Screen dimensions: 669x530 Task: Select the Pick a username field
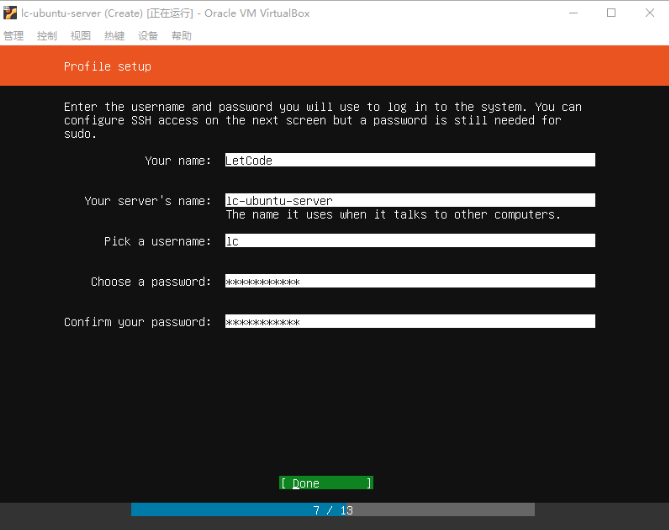(x=410, y=241)
